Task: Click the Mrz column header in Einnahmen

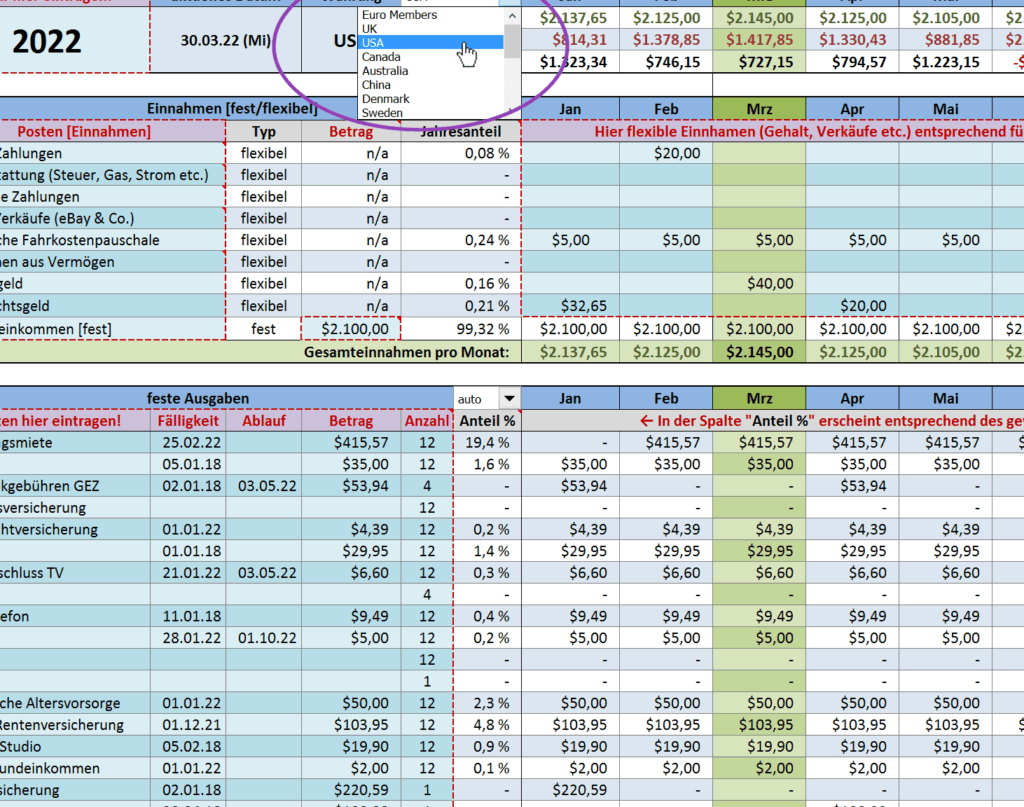Action: pos(759,109)
